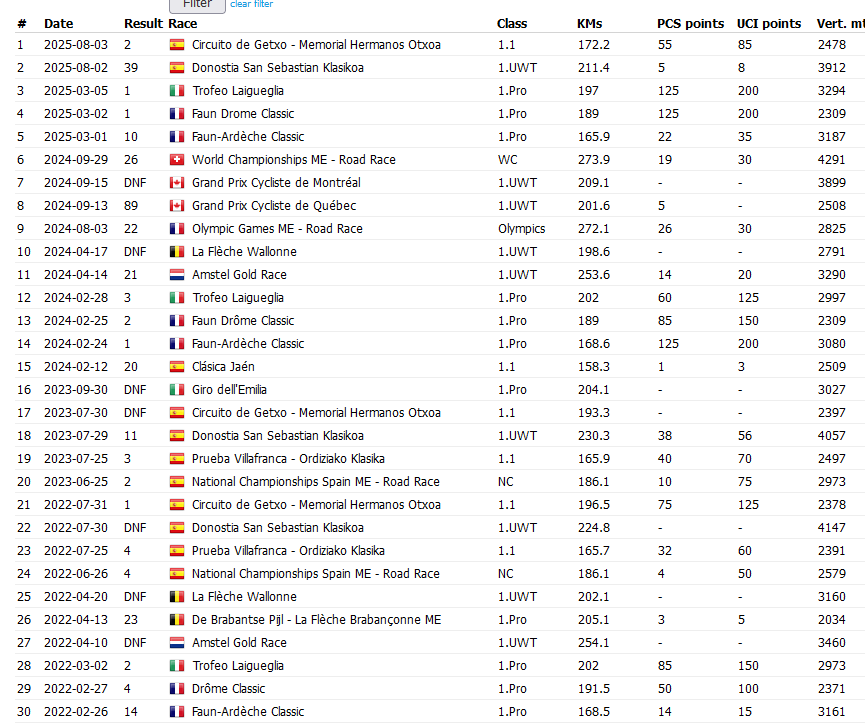Click Switzerland flag beside World Championships row
Viewport: 865px width, 724px height.
coord(177,159)
